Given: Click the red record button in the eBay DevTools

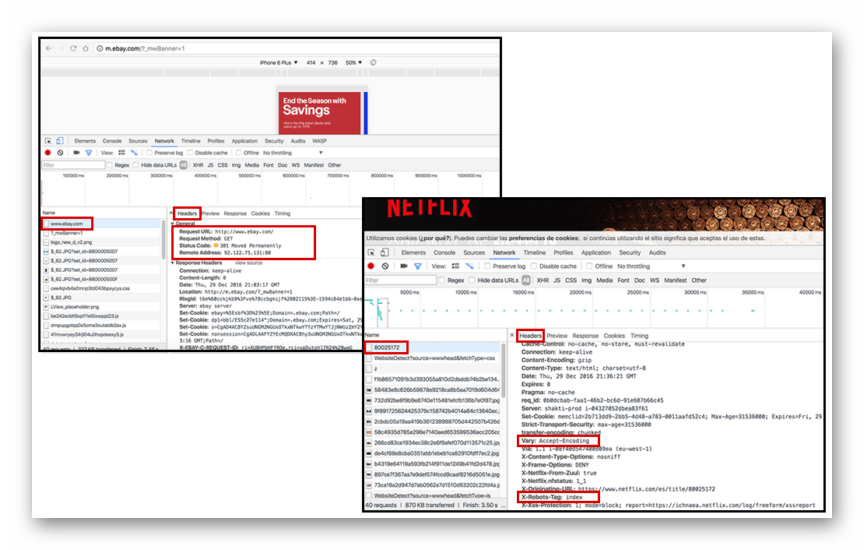Looking at the screenshot, I should tap(48, 153).
